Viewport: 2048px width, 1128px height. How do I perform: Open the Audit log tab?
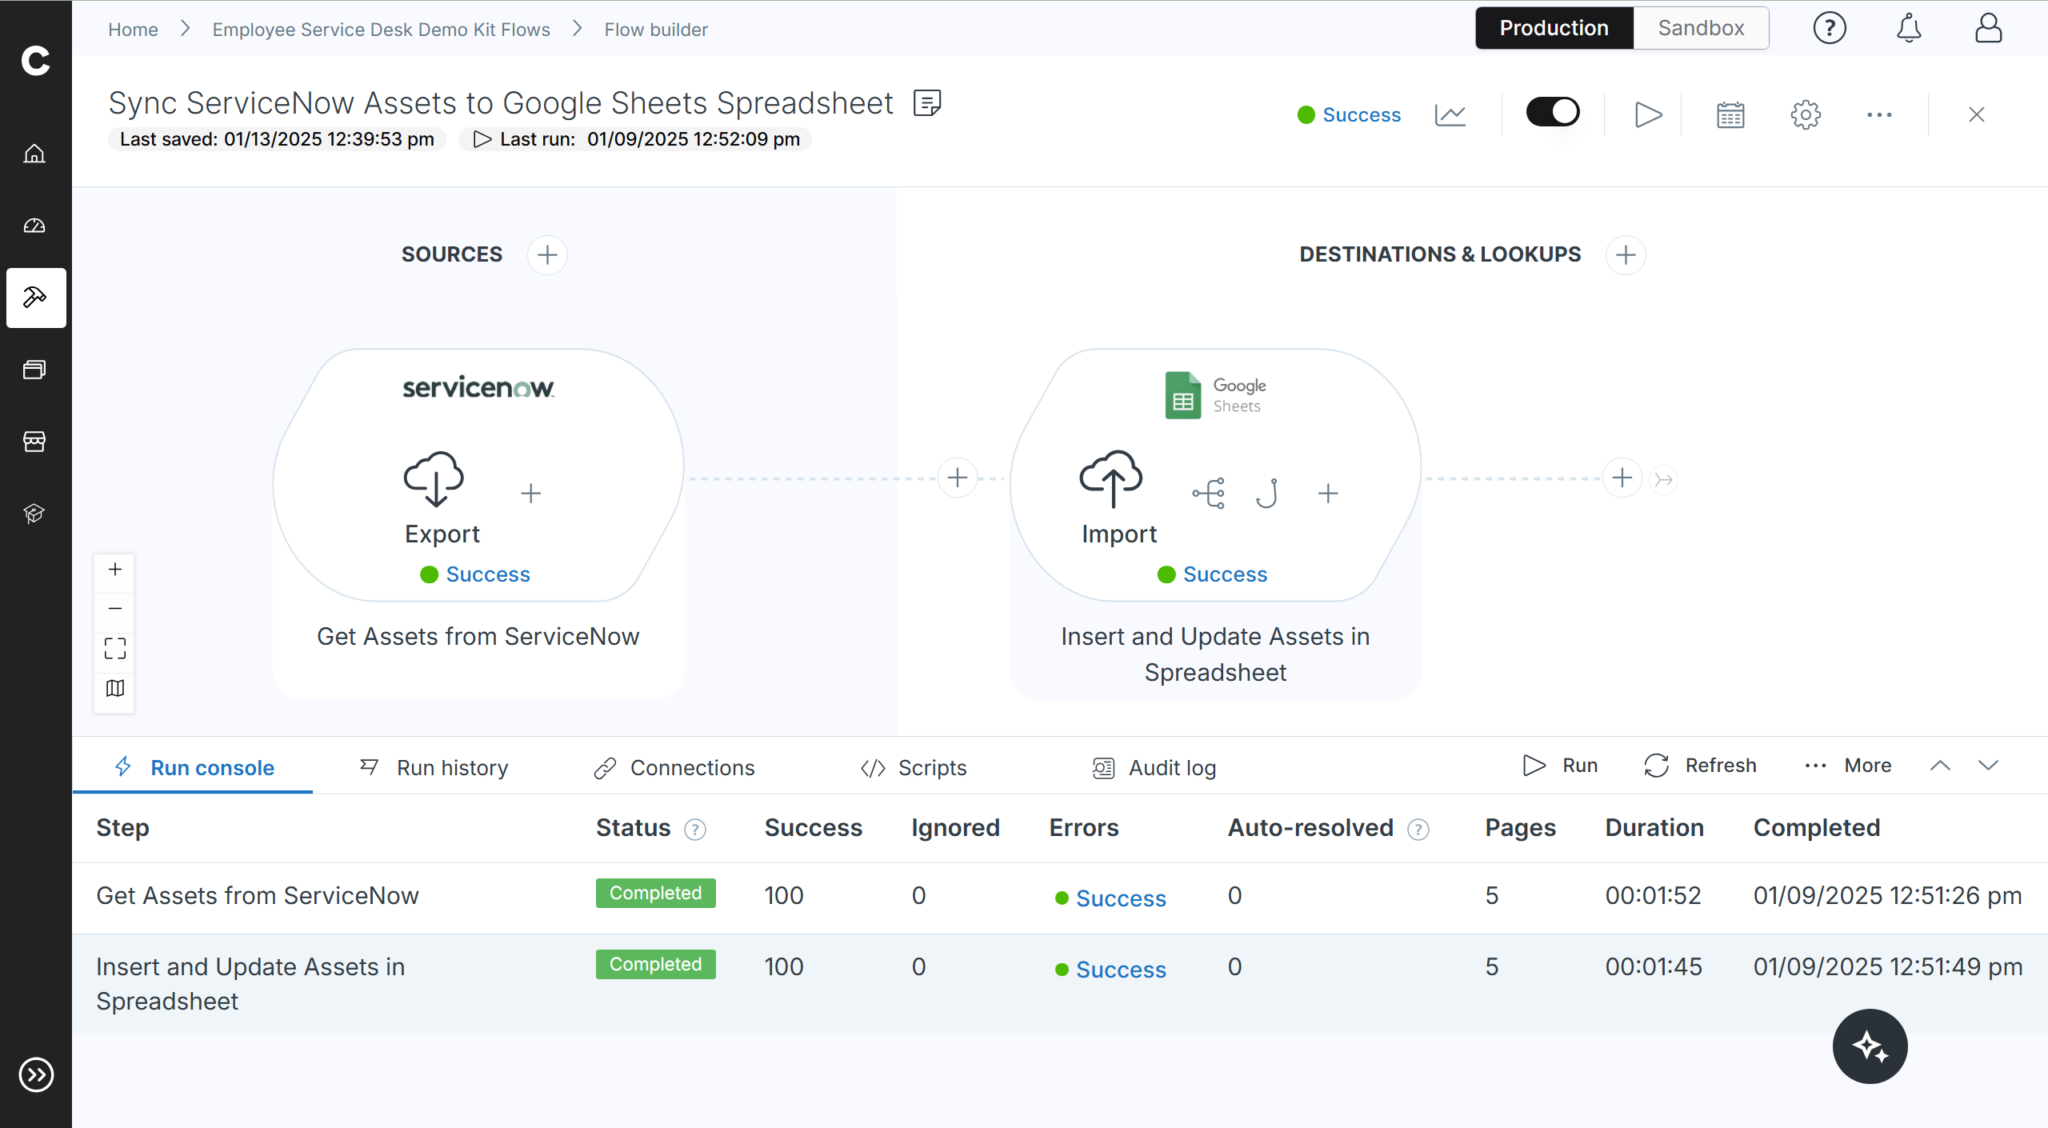coord(1171,767)
